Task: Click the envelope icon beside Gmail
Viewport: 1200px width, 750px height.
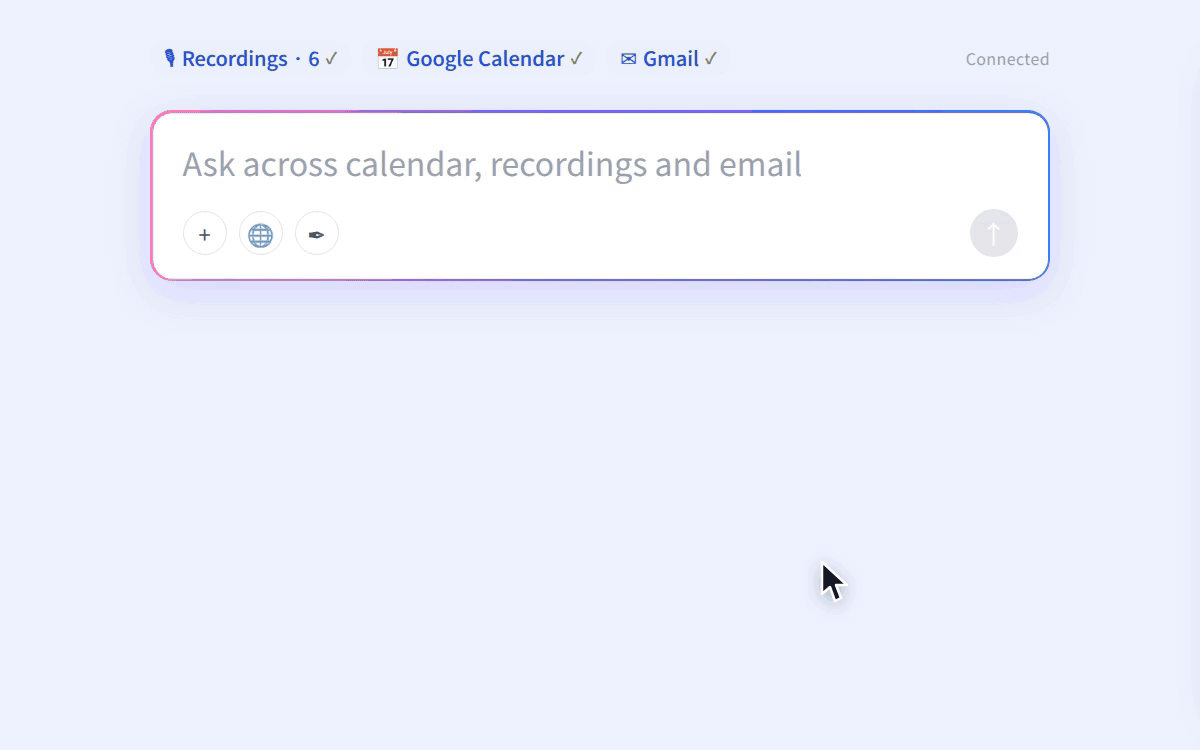Action: tap(628, 59)
